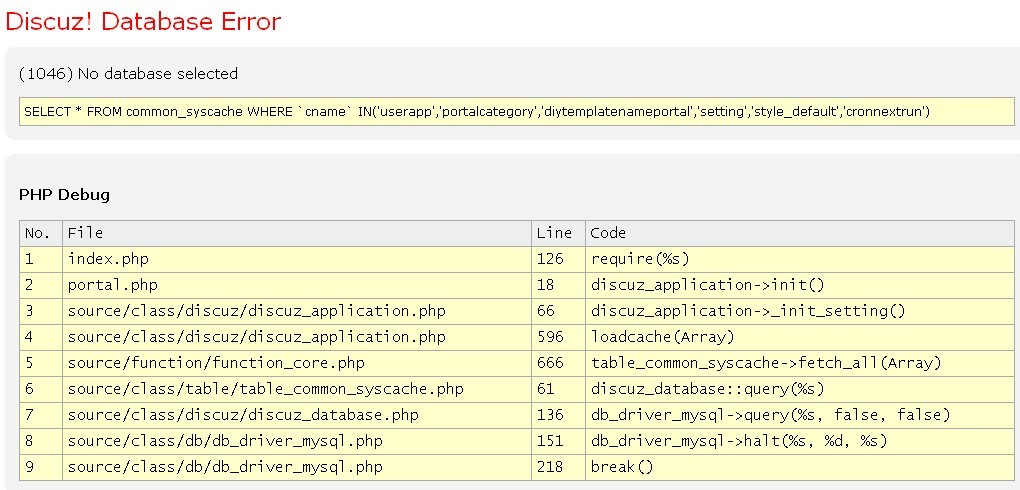Click the 'File' column header
Viewport: 1020px width, 490px height.
click(x=297, y=233)
